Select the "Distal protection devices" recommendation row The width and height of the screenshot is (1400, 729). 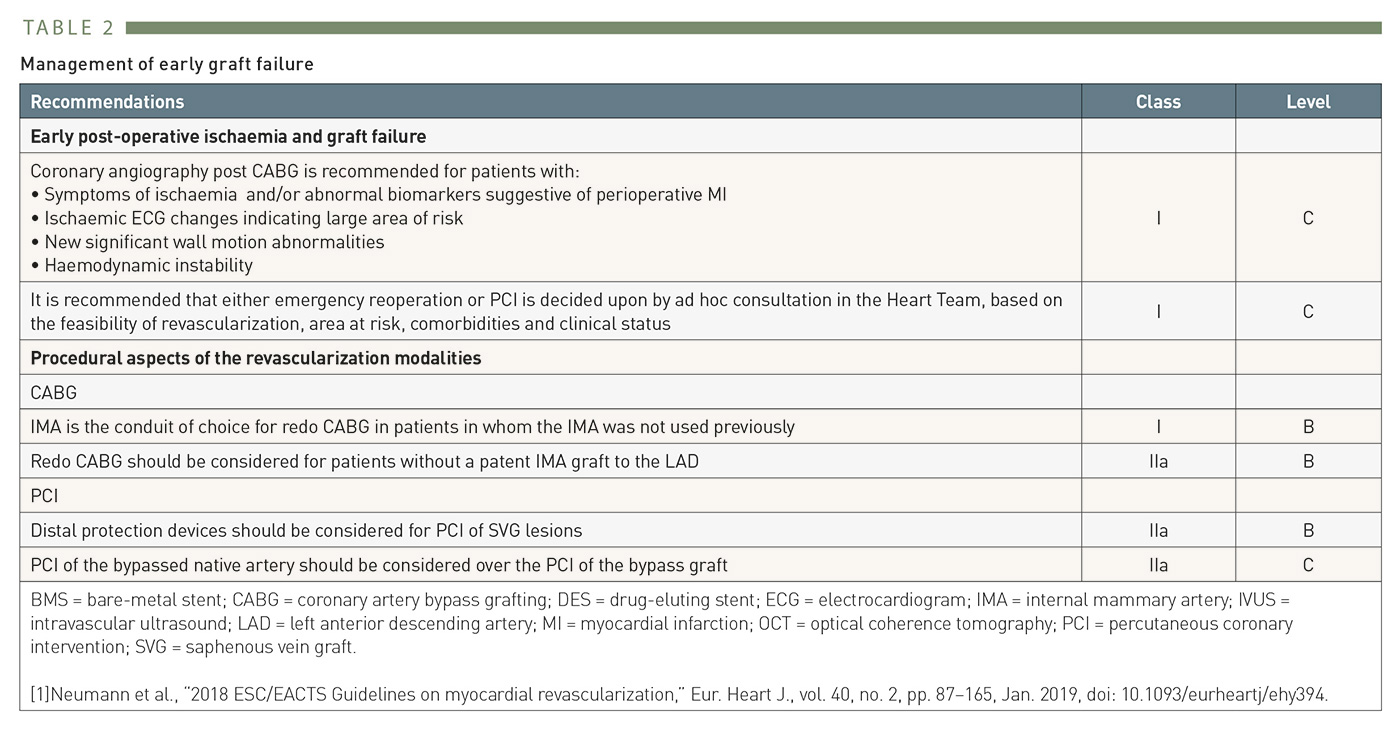pos(306,530)
